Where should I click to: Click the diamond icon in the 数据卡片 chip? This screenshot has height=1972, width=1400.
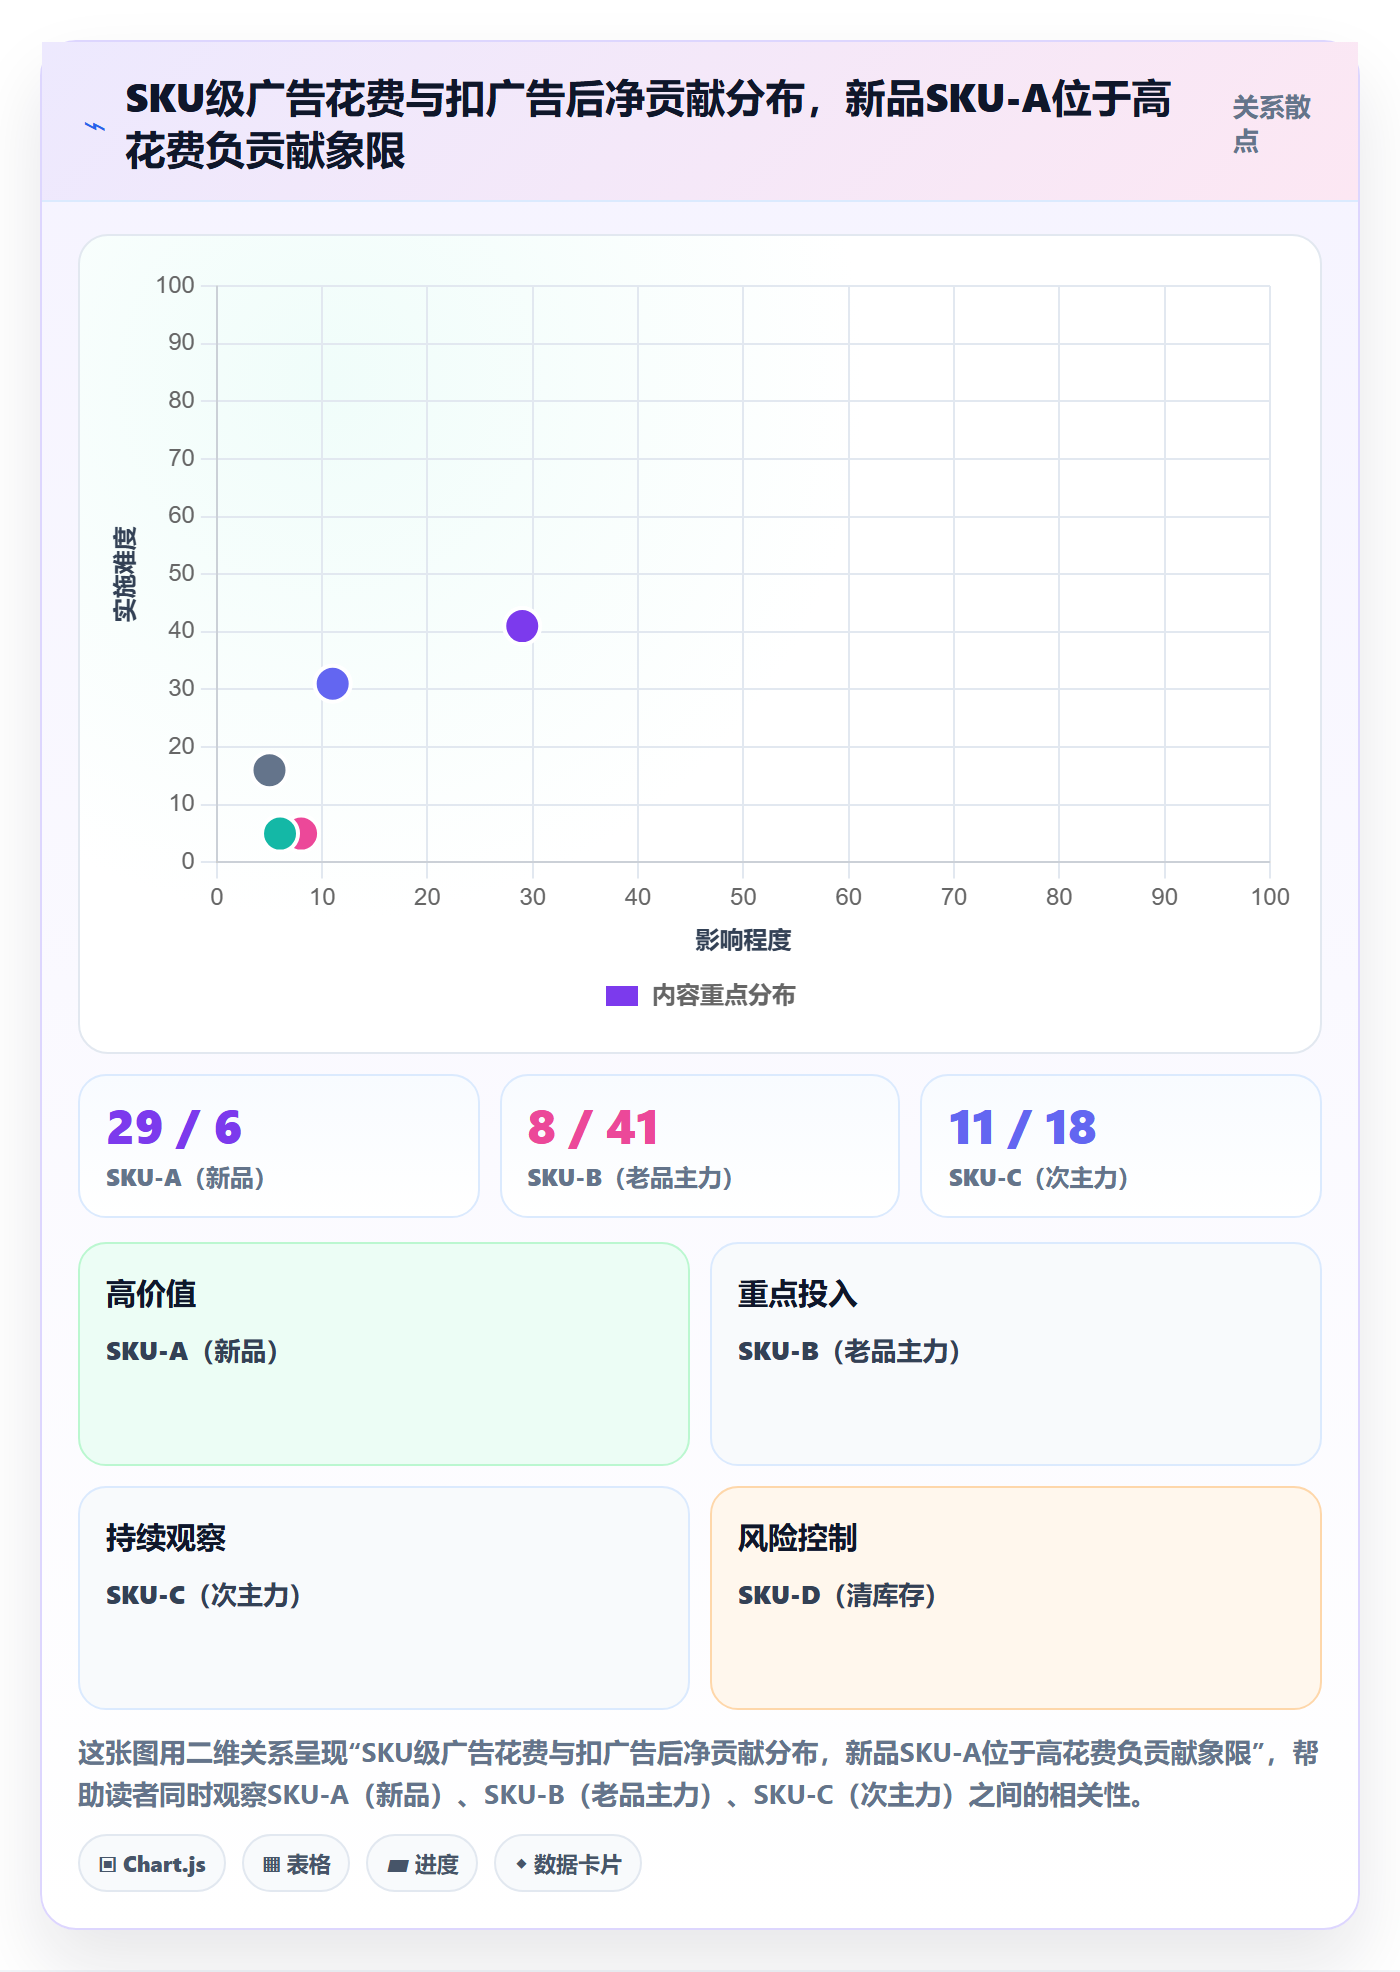521,1863
